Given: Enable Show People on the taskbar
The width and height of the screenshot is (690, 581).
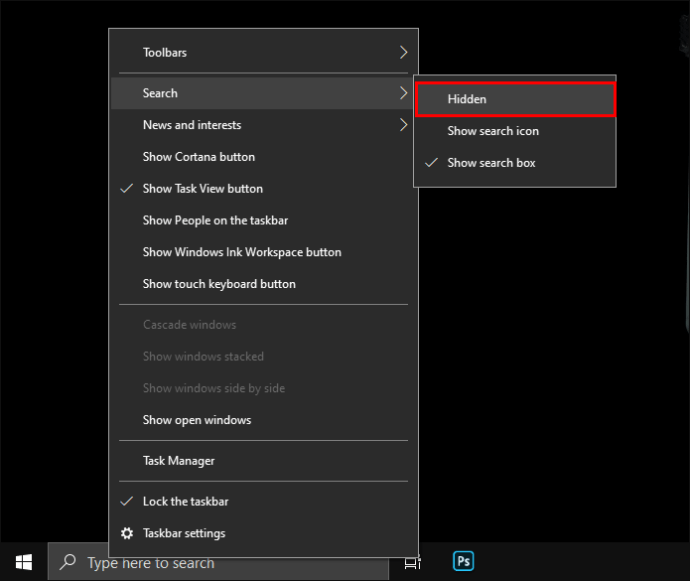Looking at the screenshot, I should click(x=264, y=220).
